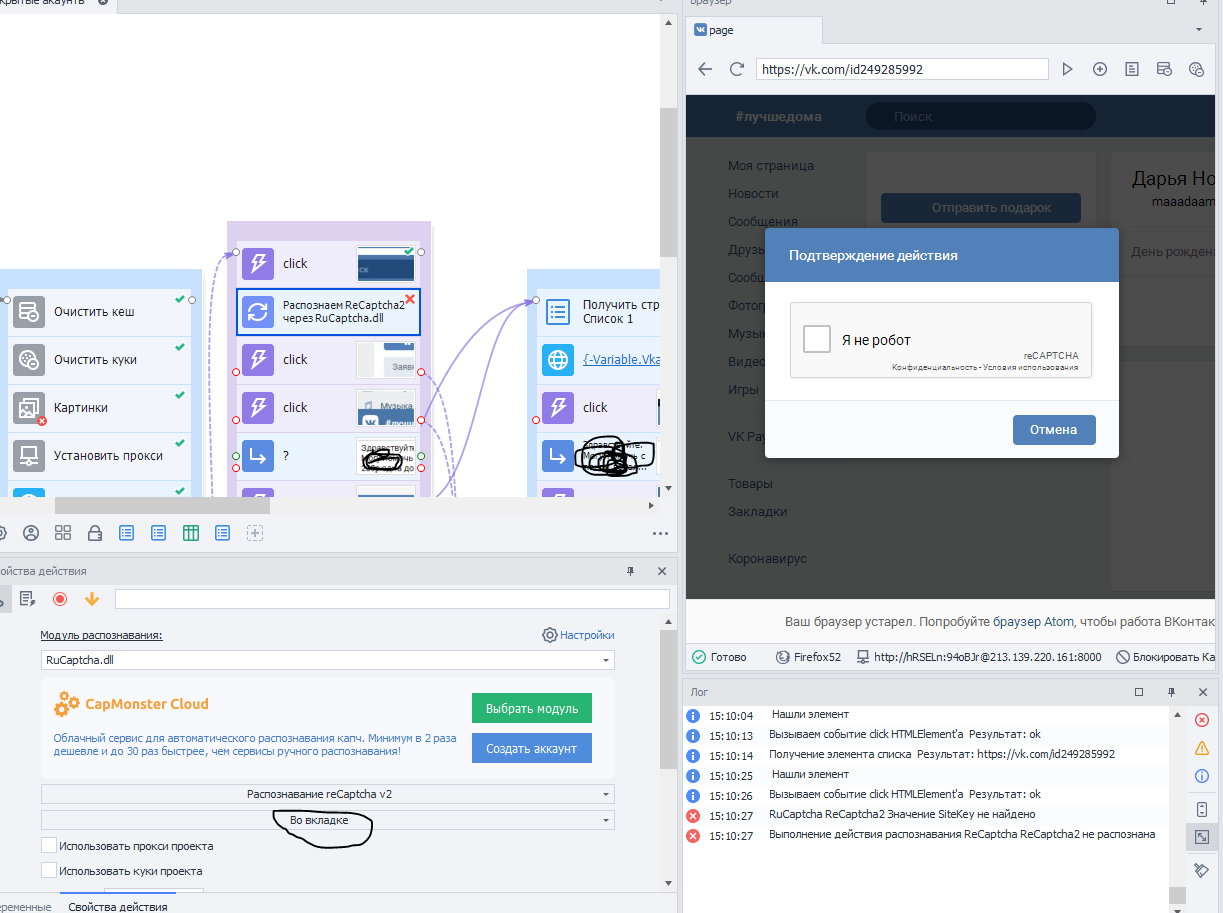Click the highlighted expand-arrow icon in log sidebar
This screenshot has width=1223, height=913.
pos(1202,837)
